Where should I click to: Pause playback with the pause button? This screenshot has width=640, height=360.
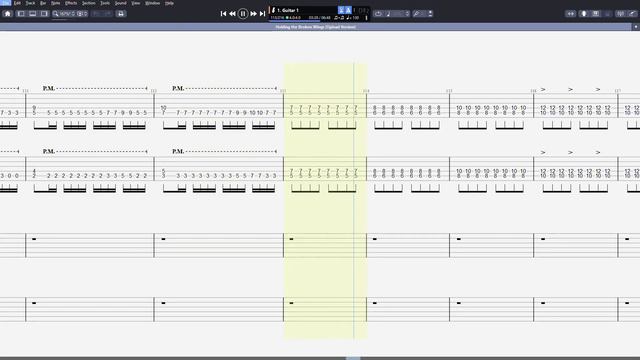[243, 13]
